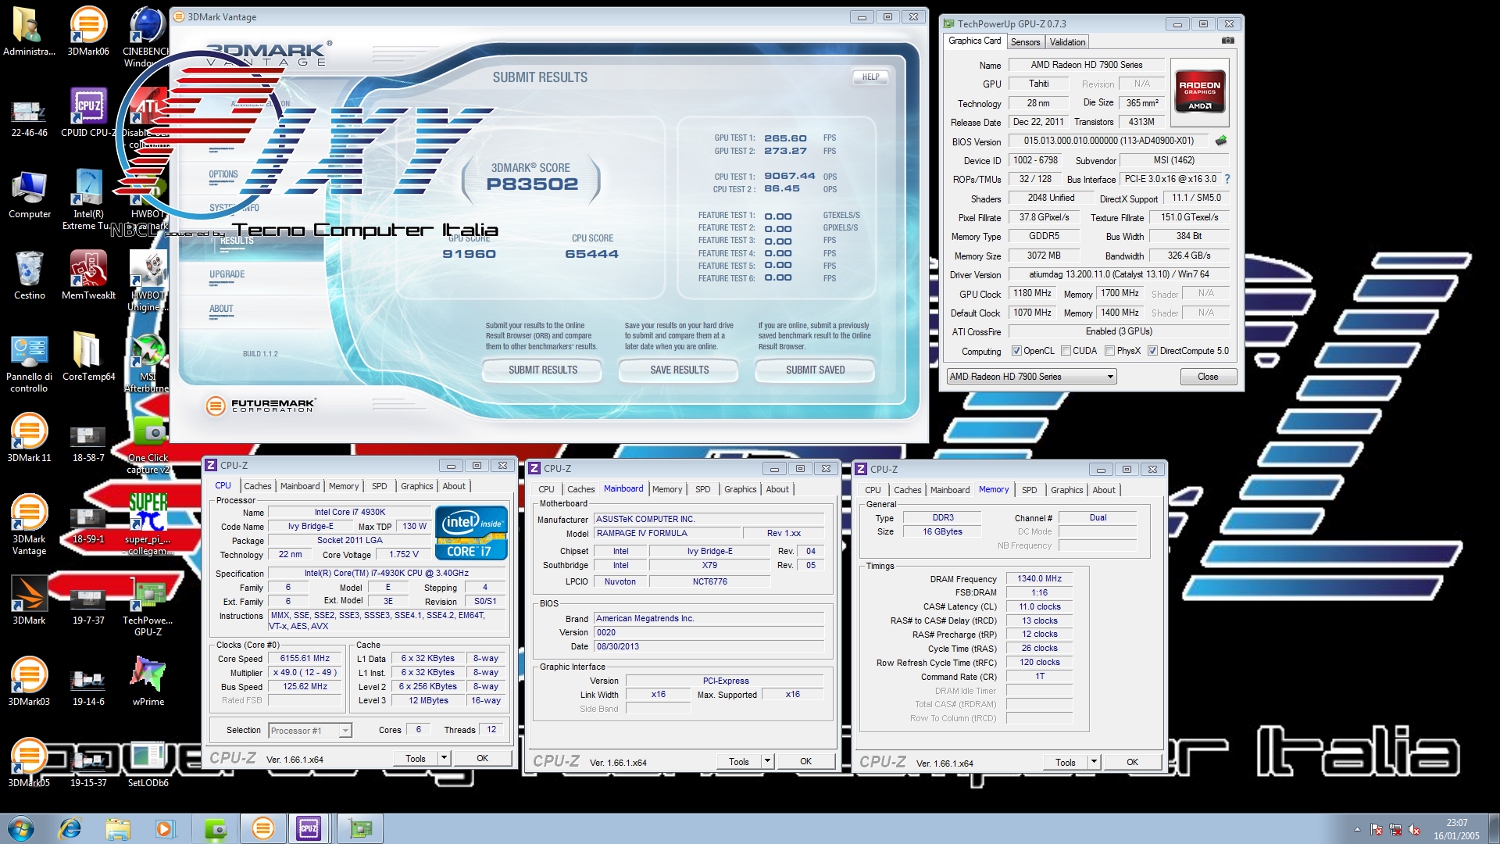Open Caches tab in the left CPU-Z window

(x=258, y=486)
